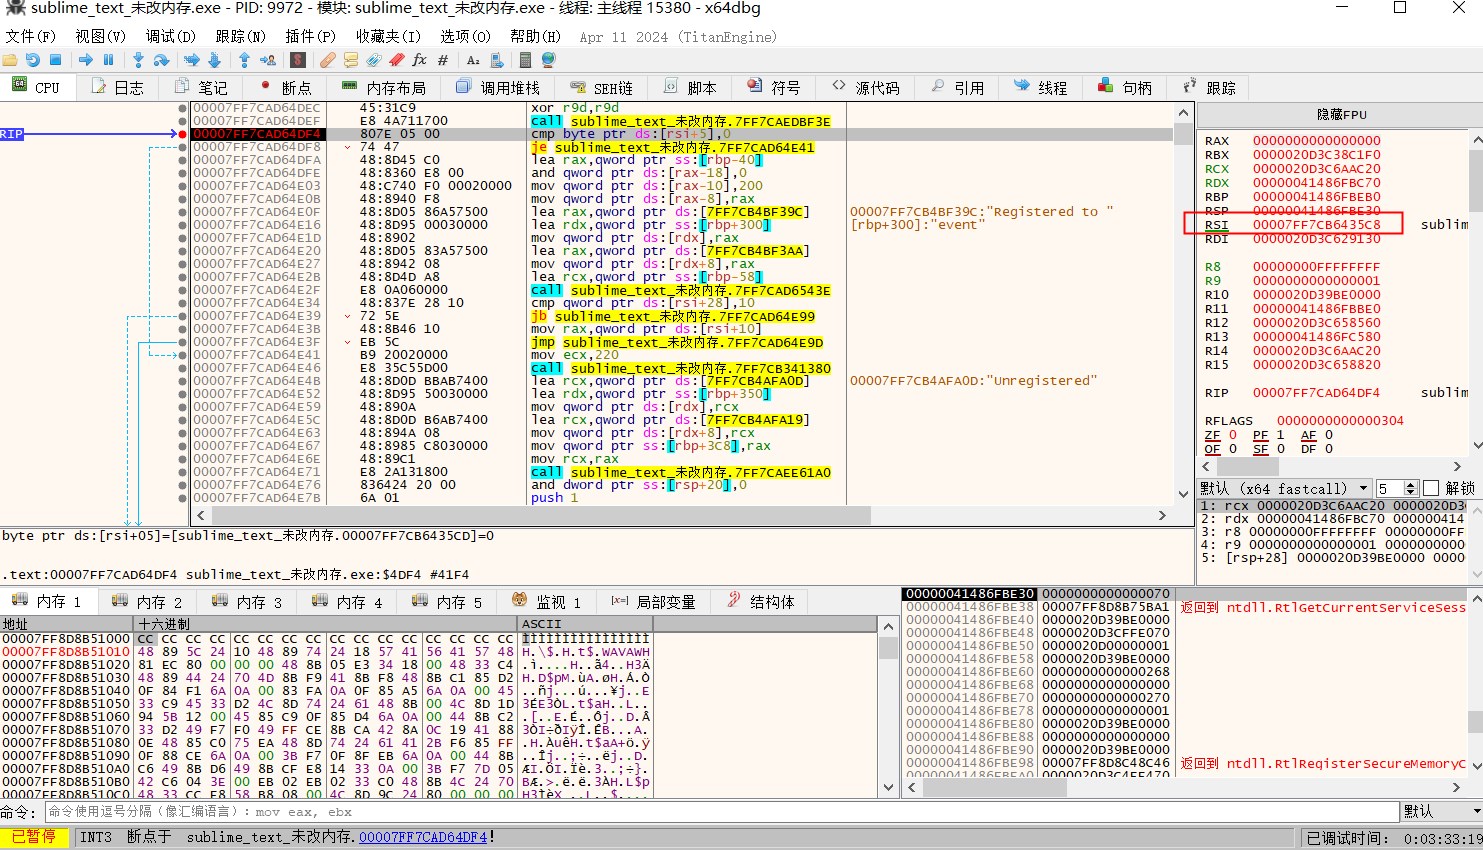Toggle the DF flag value
1483x850 pixels.
tap(1328, 449)
